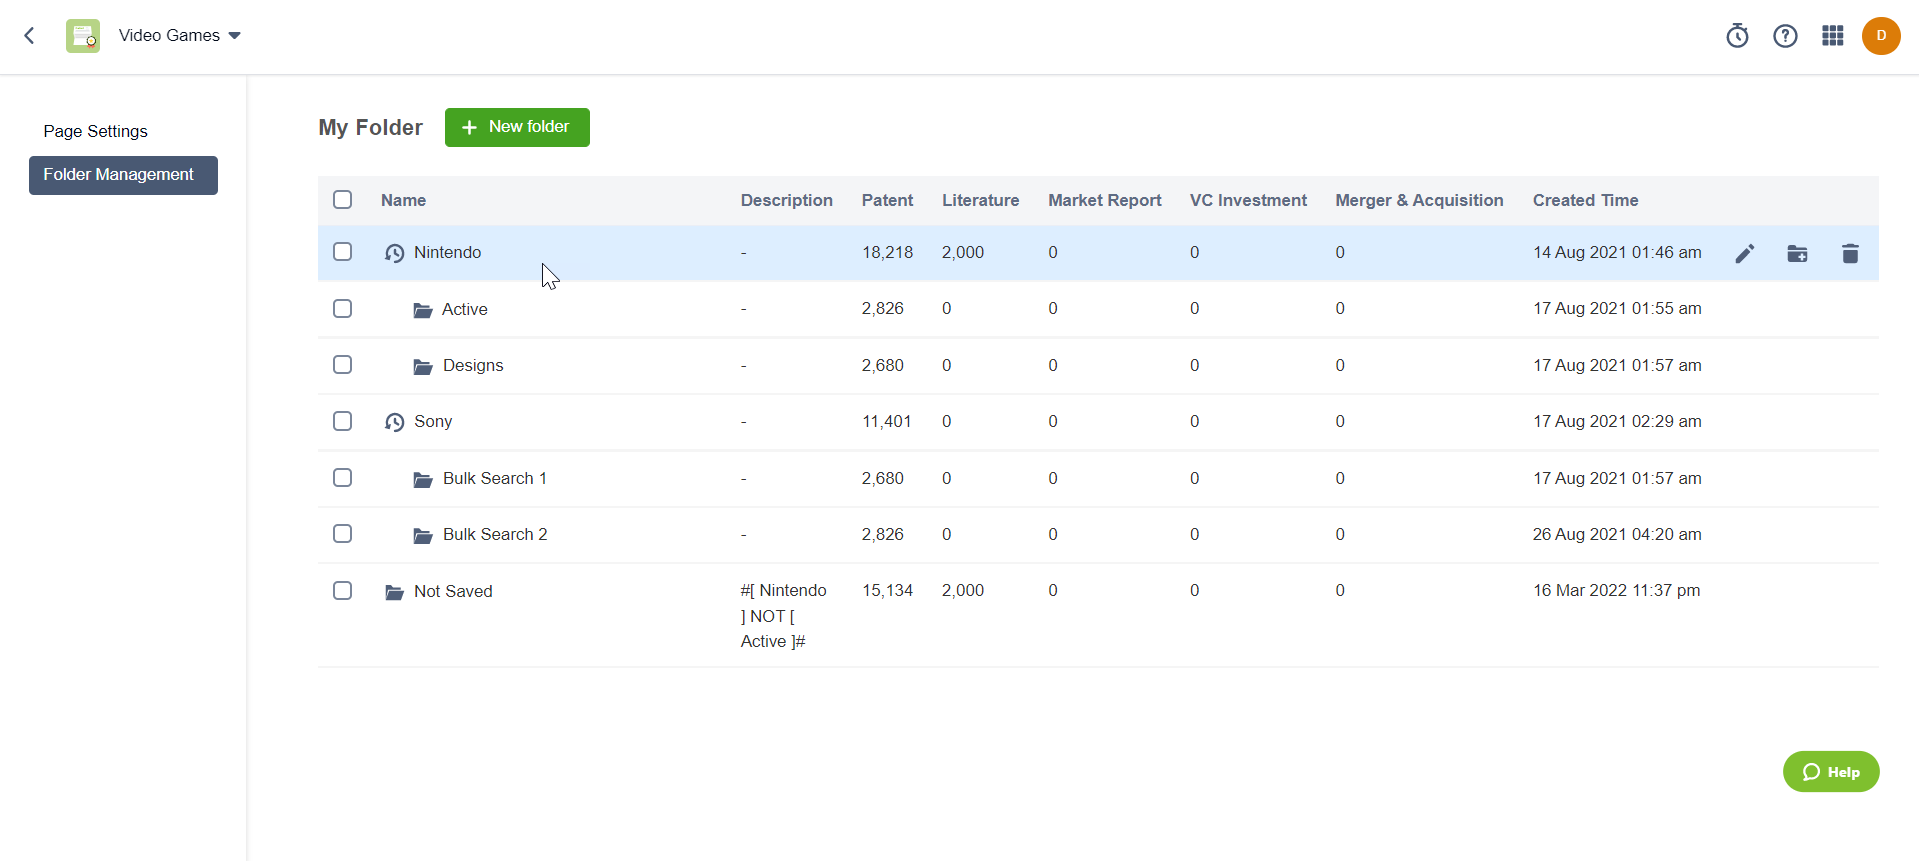Open the help question mark icon
Viewport: 1919px width, 861px height.
point(1785,36)
